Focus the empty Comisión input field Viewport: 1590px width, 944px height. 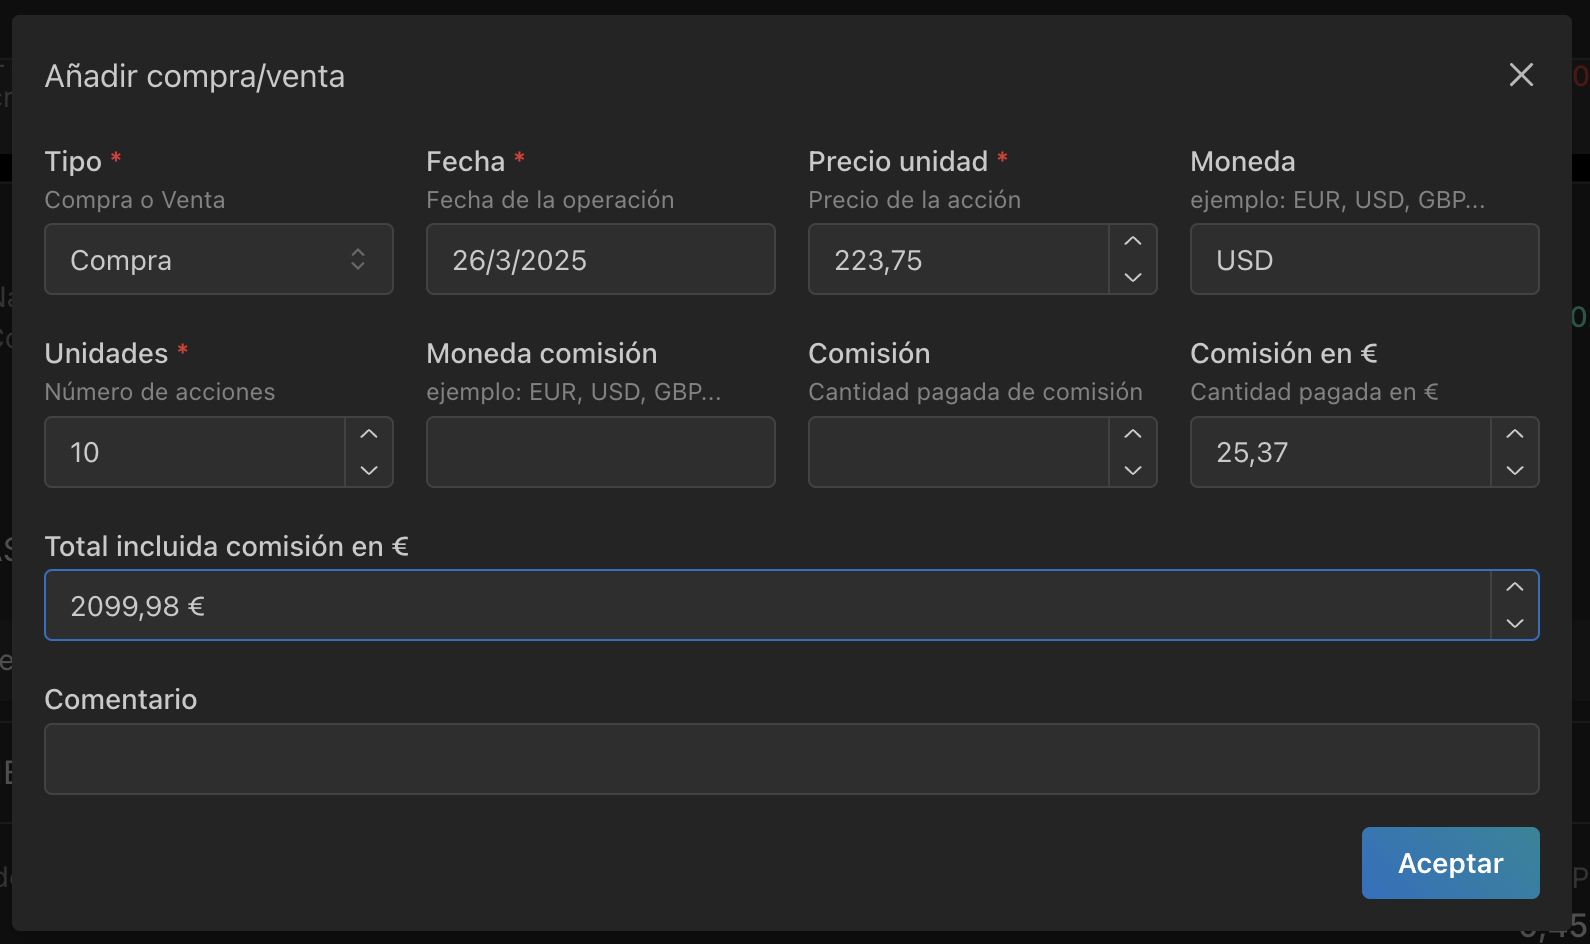pos(958,452)
